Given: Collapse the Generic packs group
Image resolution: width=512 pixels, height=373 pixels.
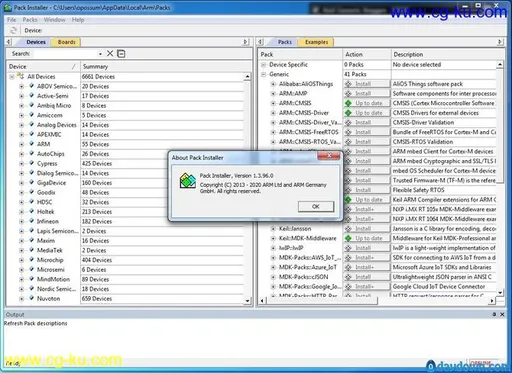Looking at the screenshot, I should (x=263, y=74).
